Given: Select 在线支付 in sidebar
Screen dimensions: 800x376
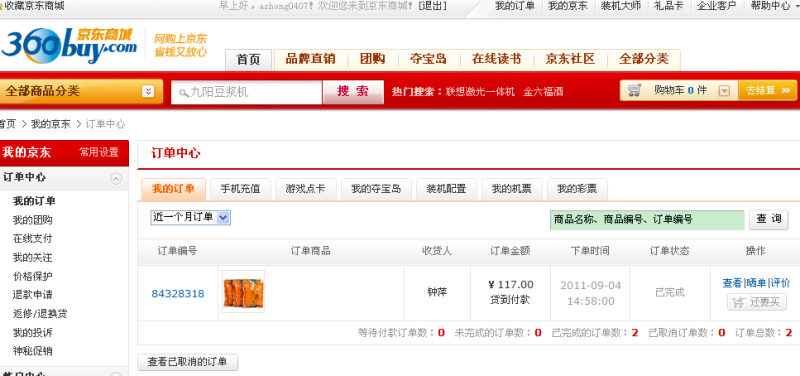Looking at the screenshot, I should [32, 238].
